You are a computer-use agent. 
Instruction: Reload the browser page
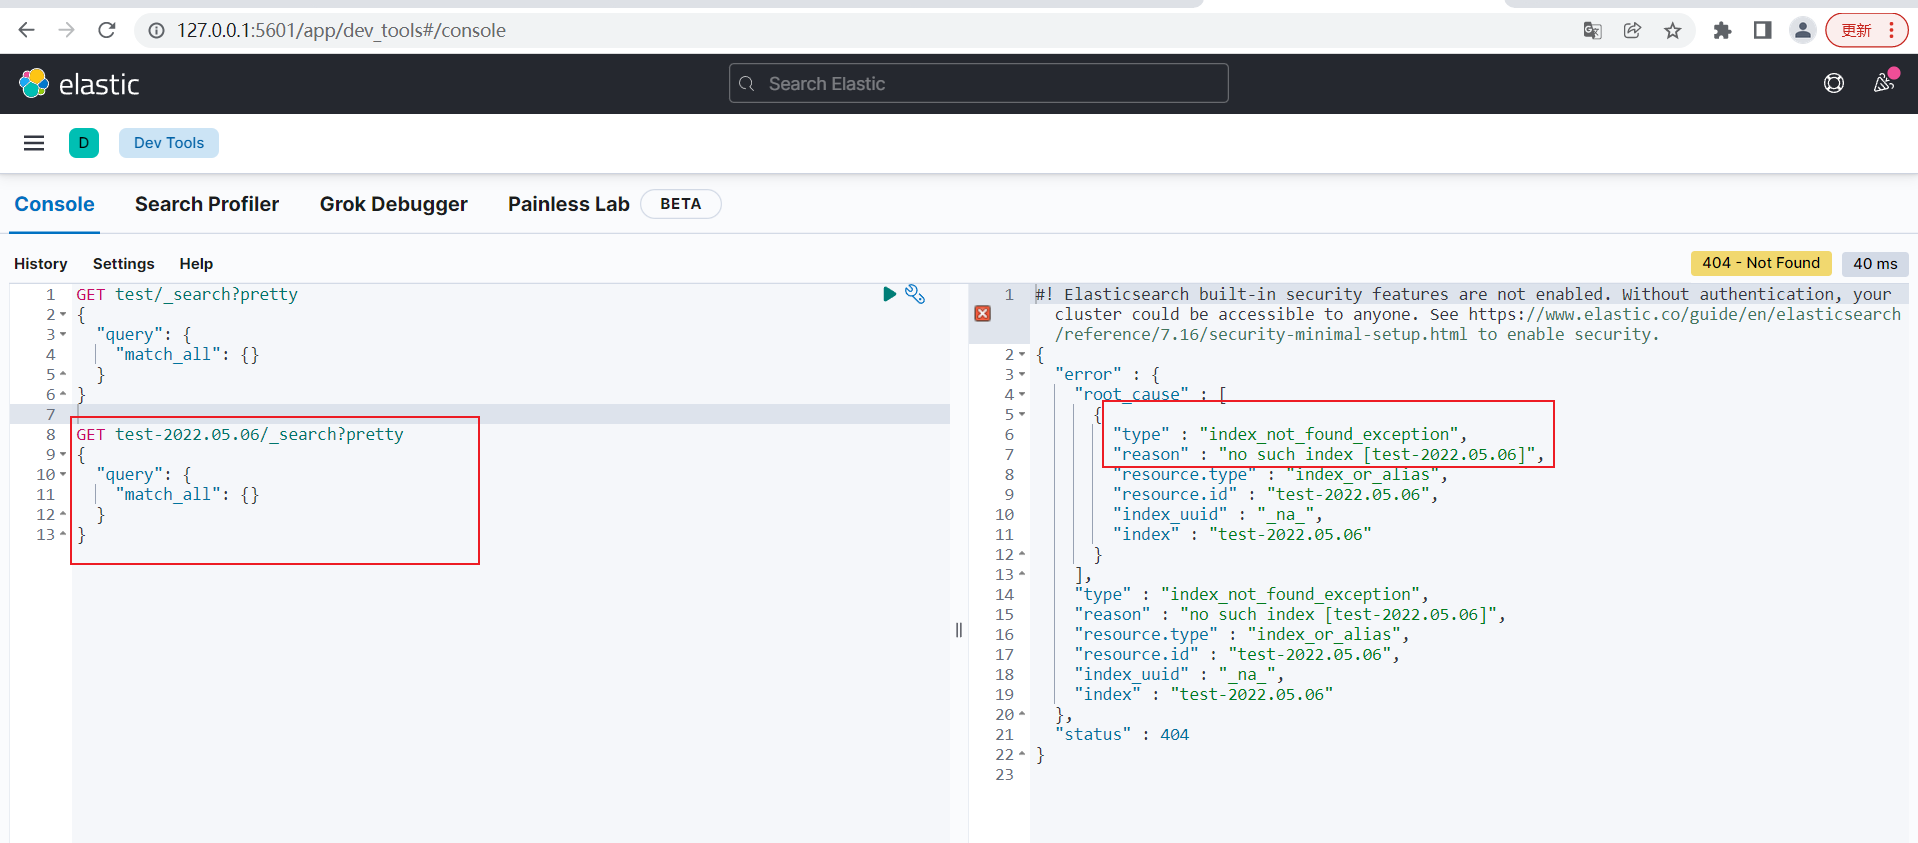pos(107,30)
